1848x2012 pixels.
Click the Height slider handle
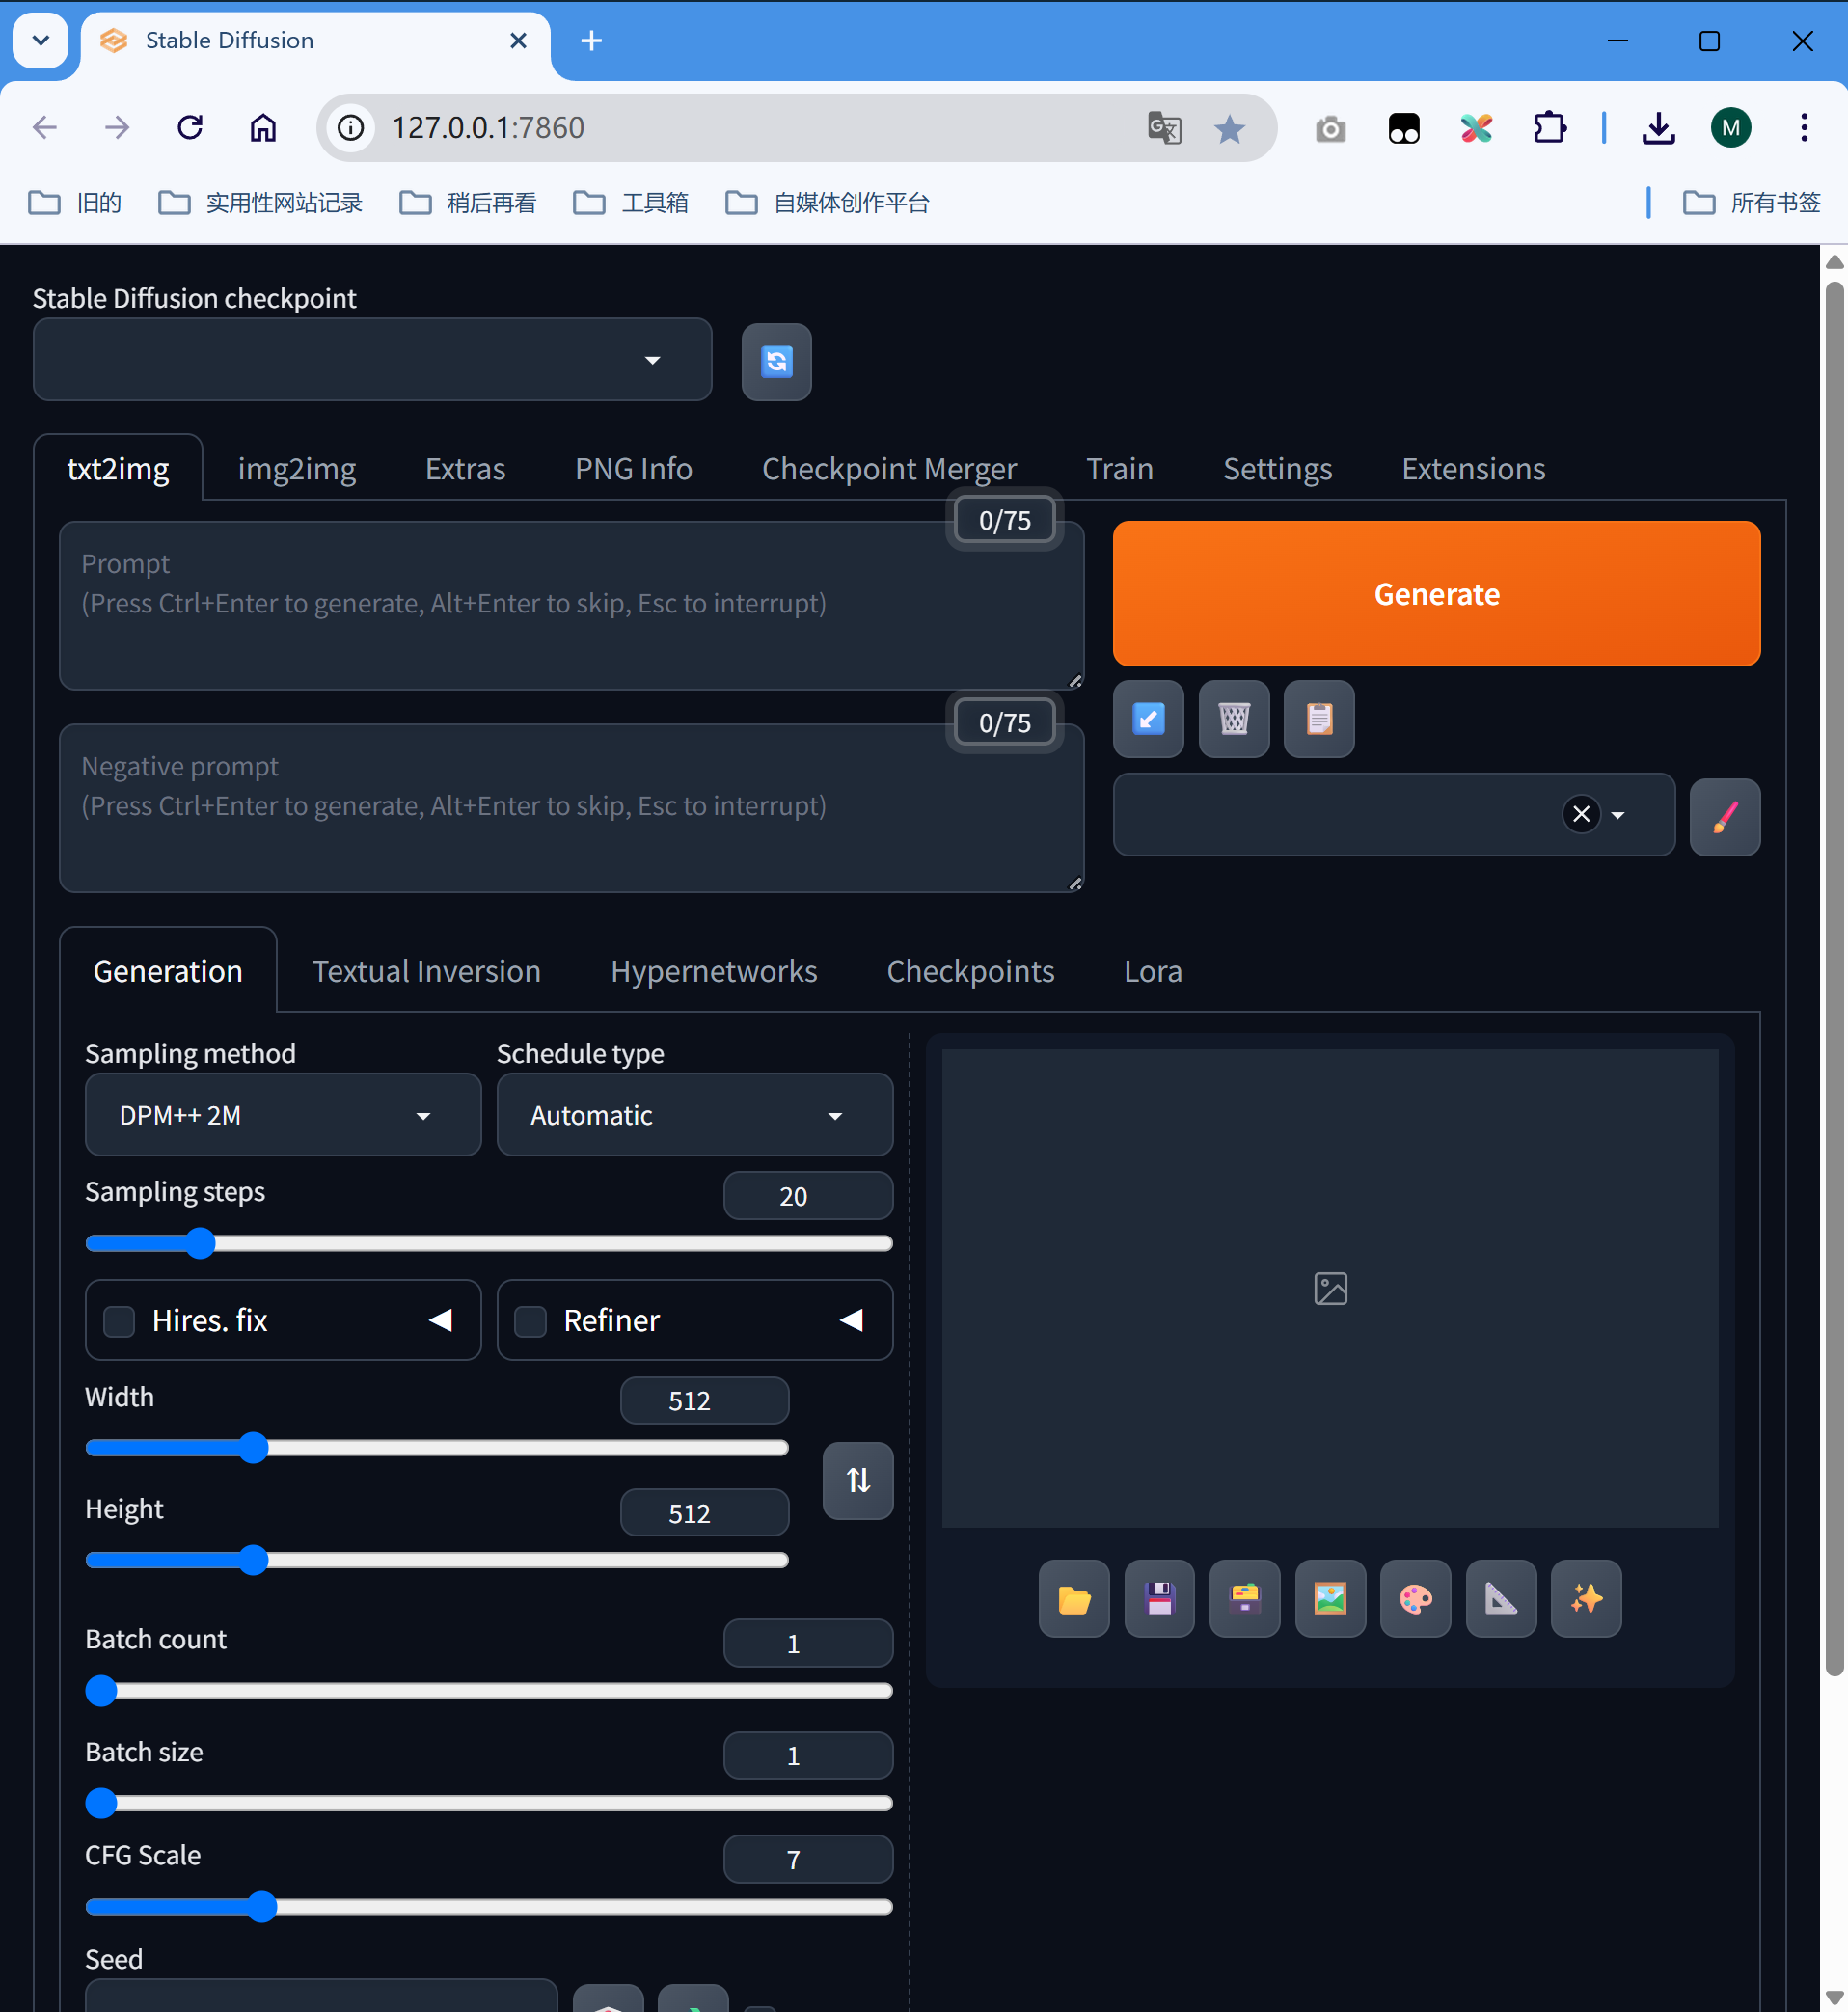pos(254,1560)
